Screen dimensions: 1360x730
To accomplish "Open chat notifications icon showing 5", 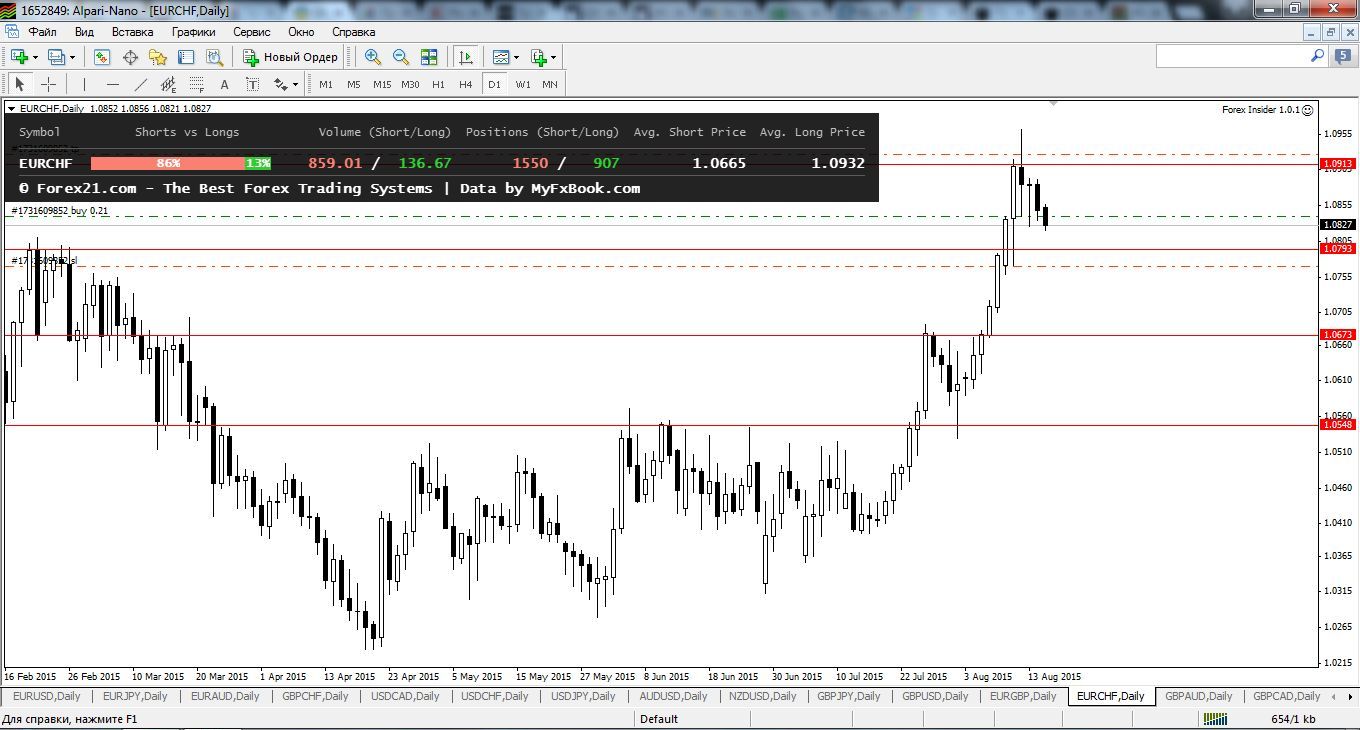I will coord(1342,57).
